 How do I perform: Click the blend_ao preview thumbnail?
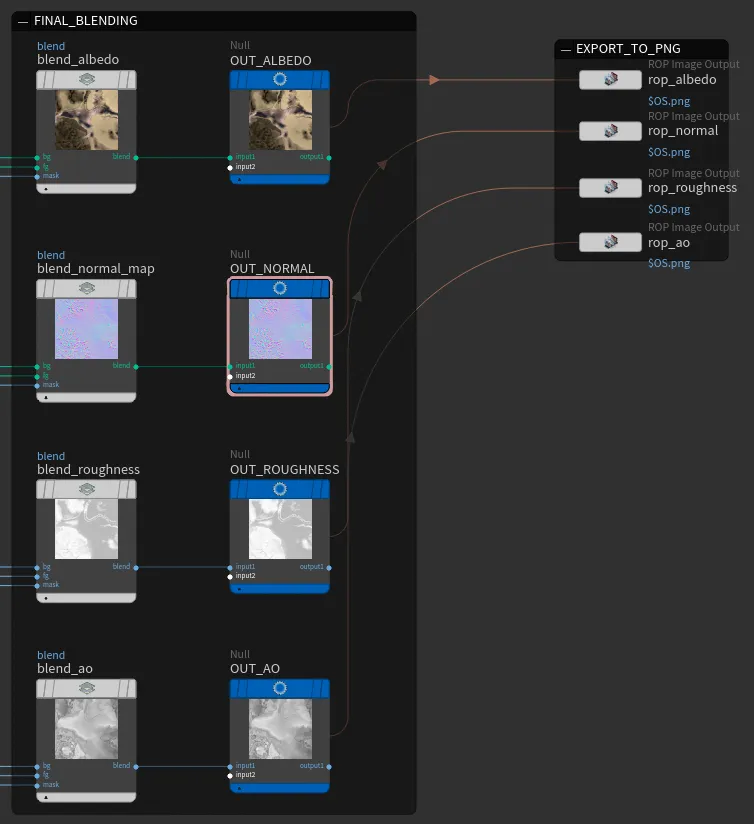[87, 728]
